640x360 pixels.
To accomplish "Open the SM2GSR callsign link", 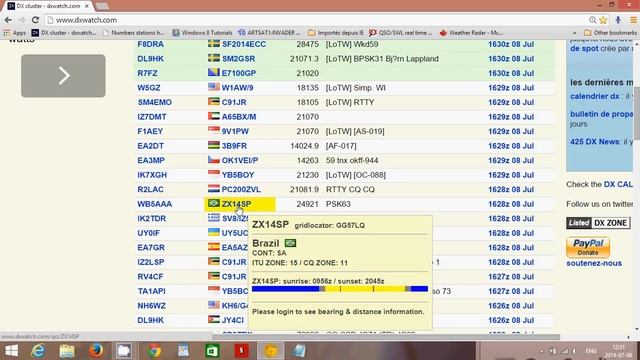I will (238, 58).
